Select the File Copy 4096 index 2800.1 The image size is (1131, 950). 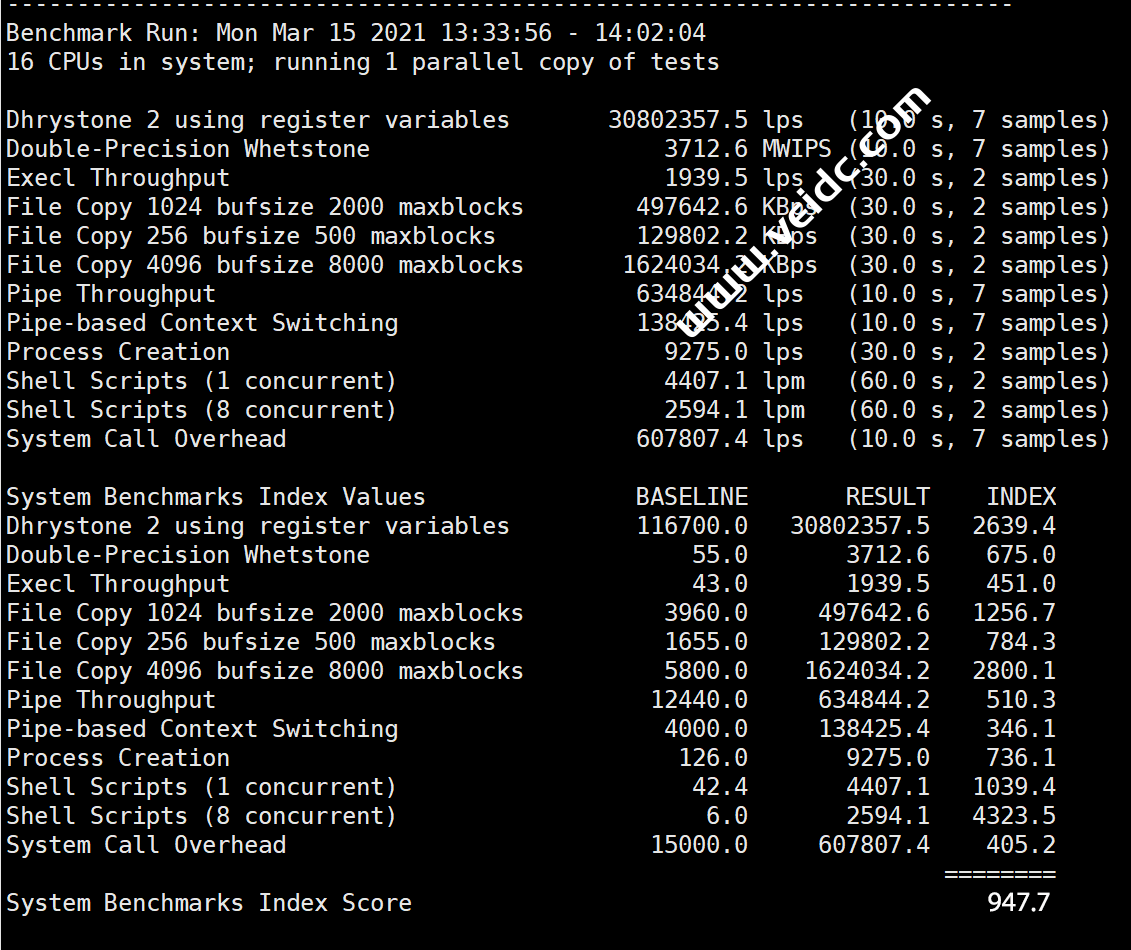1014,671
